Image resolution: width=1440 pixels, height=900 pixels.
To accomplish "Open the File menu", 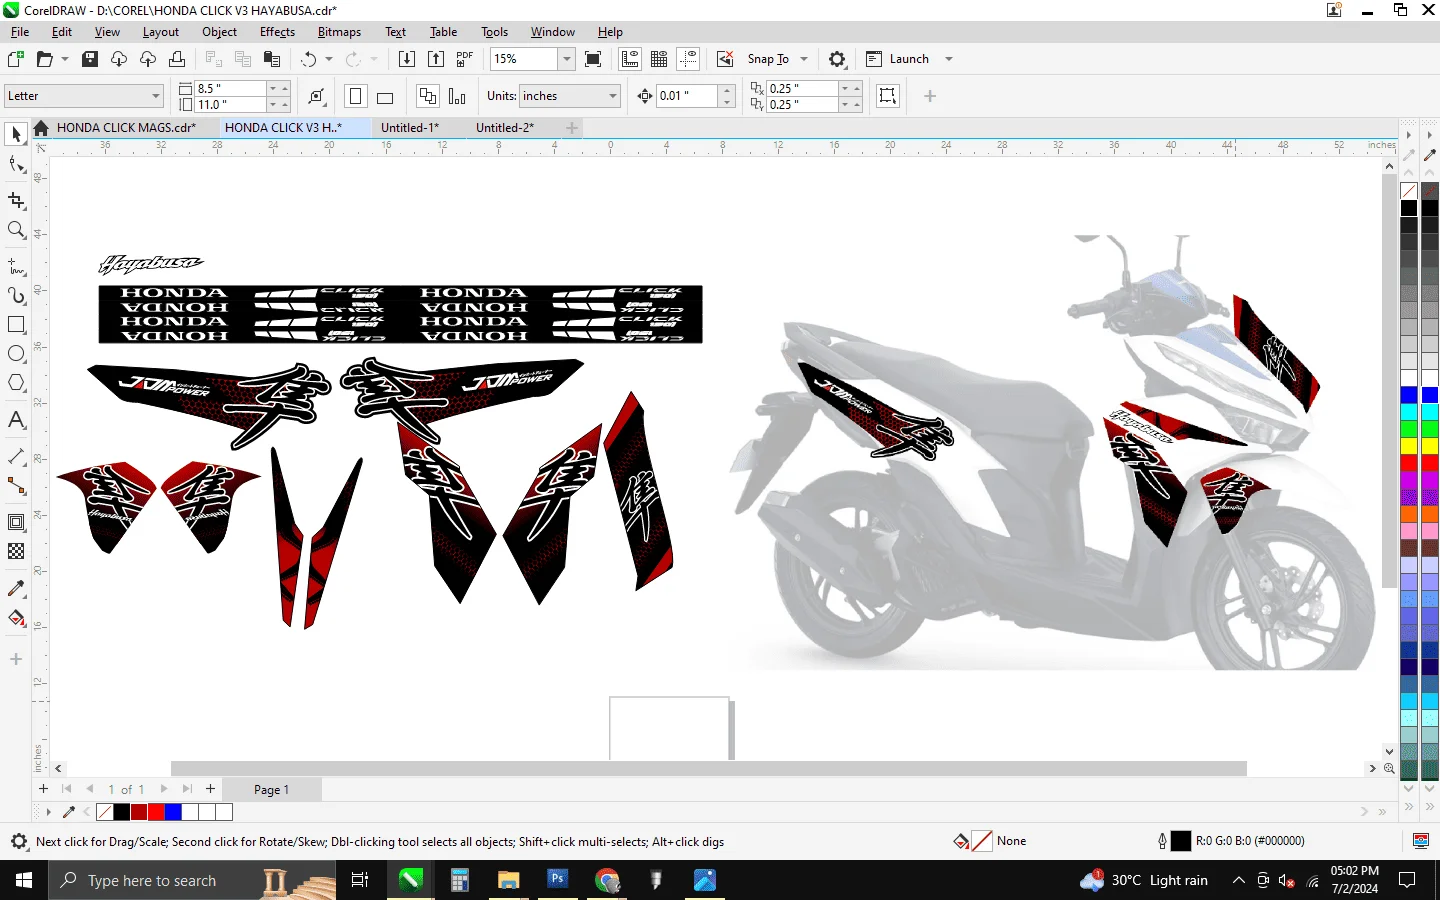I will [20, 32].
